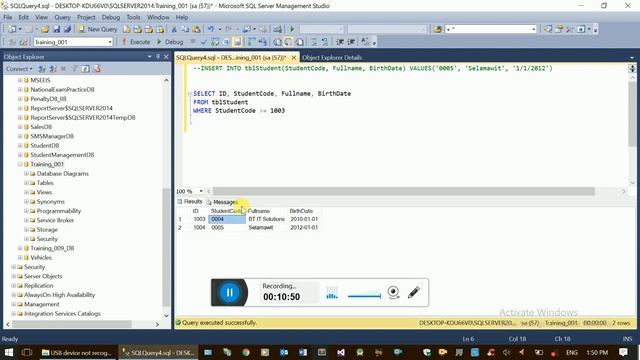The width and height of the screenshot is (640, 360).
Task: Select the StudentManagementDB database
Action: (x=62, y=155)
